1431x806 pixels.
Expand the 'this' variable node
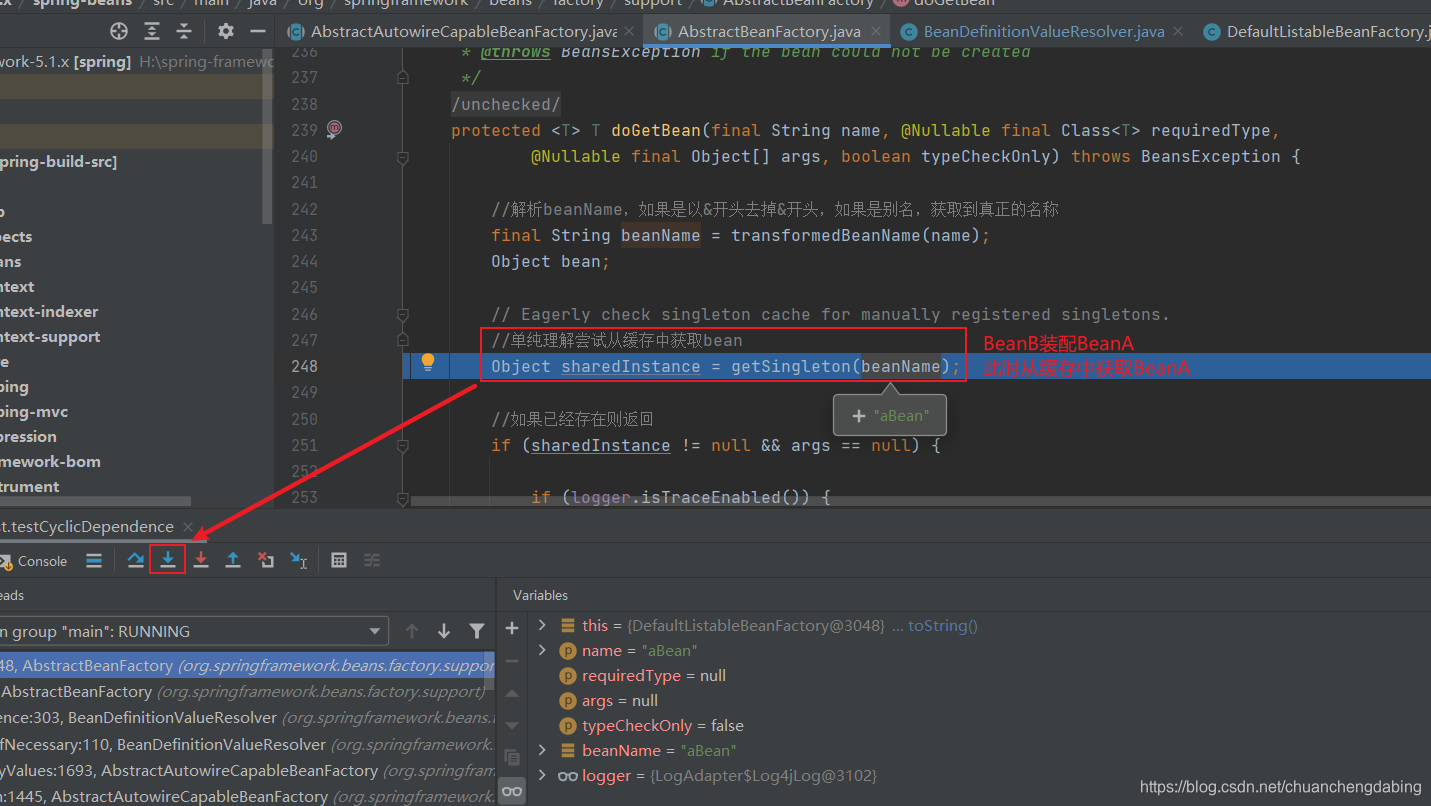tap(542, 625)
